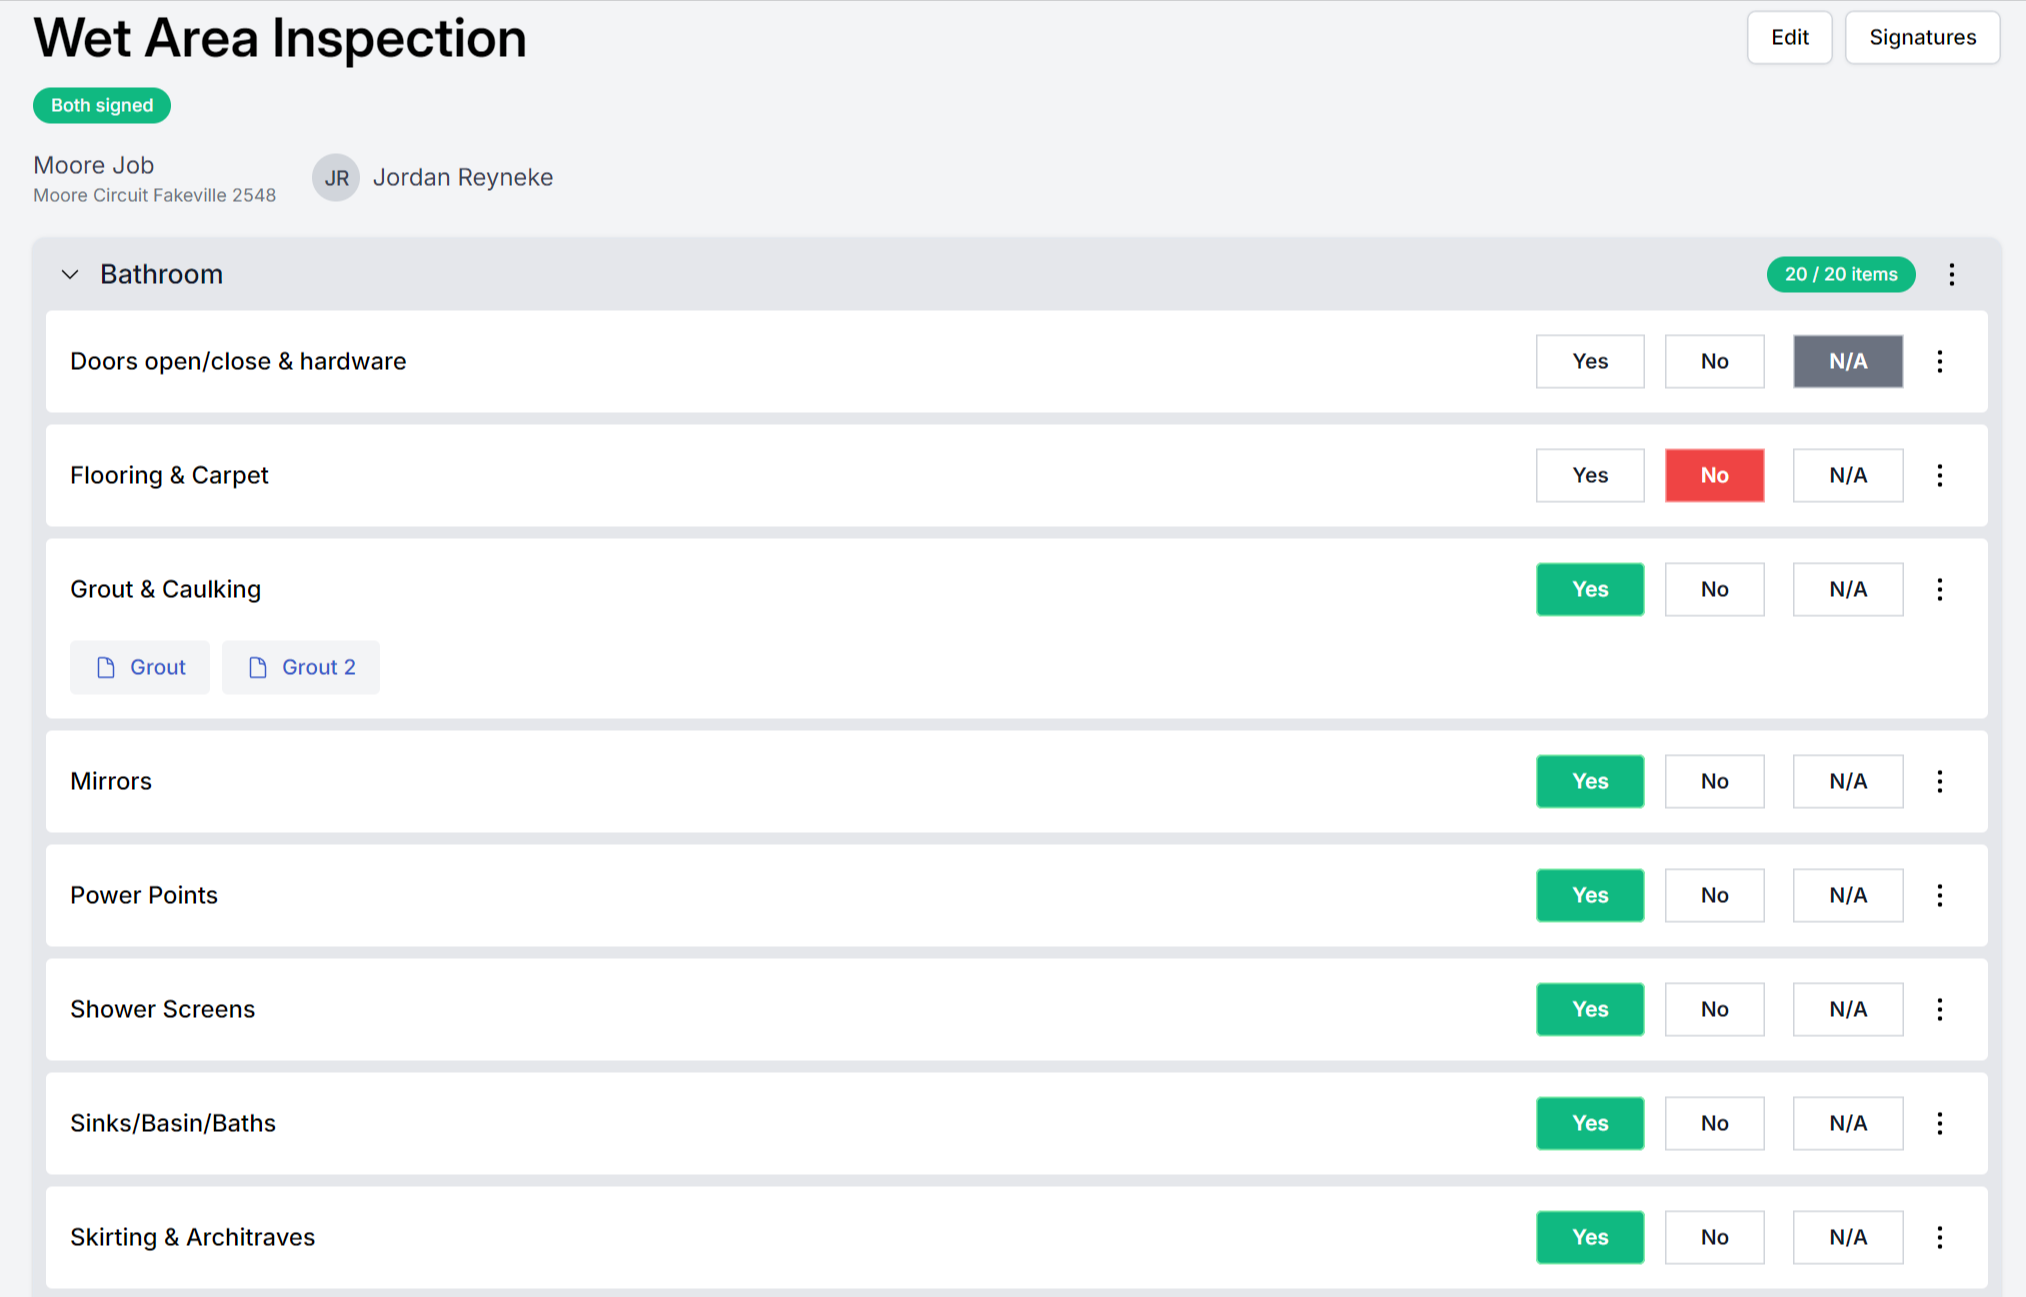Open the Signatures view
This screenshot has width=2026, height=1297.
[x=1921, y=37]
